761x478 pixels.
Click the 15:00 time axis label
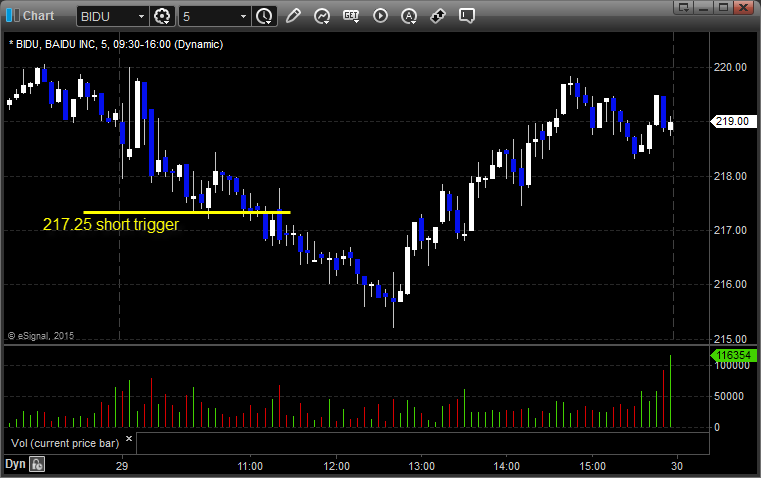593,466
